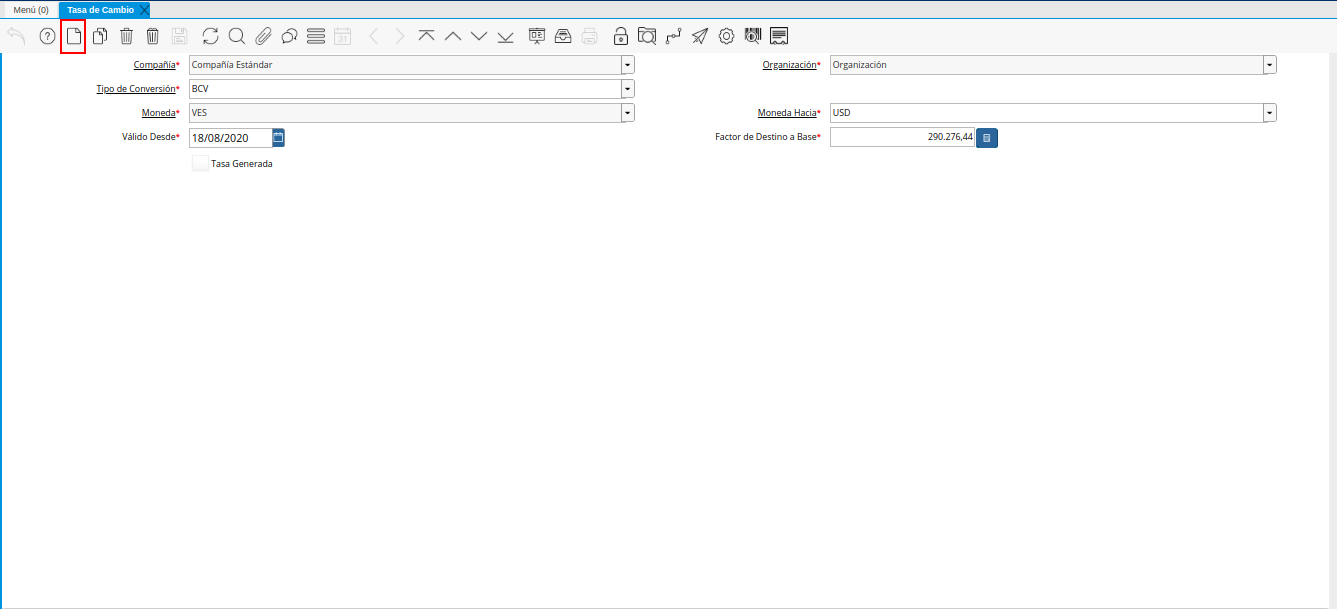Click the barcode scan icon in toolbar

(x=753, y=37)
